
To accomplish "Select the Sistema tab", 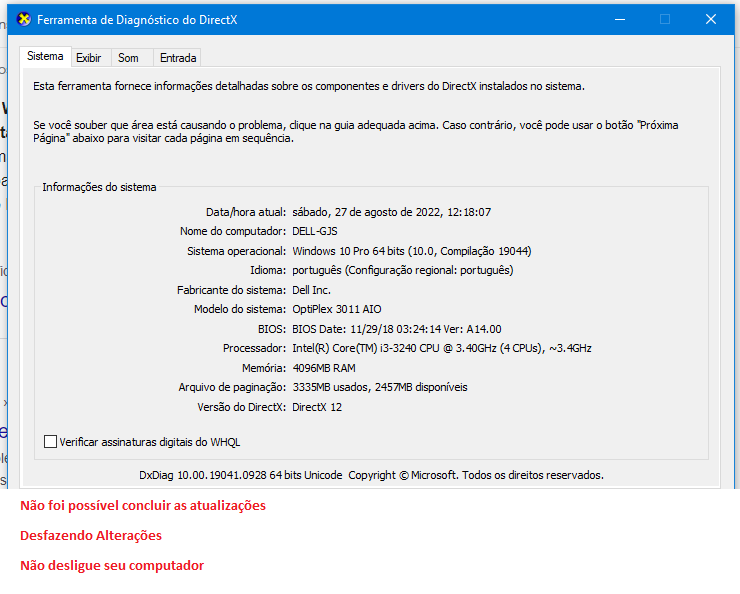I will (x=45, y=56).
